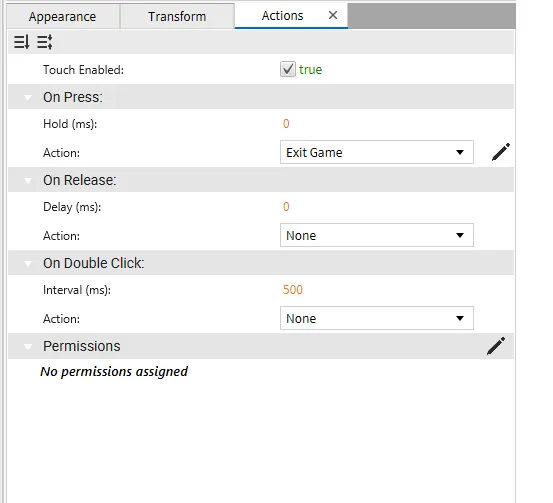Click the true label next to Touch Enabled
Image resolution: width=553 pixels, height=503 pixels.
click(310, 69)
